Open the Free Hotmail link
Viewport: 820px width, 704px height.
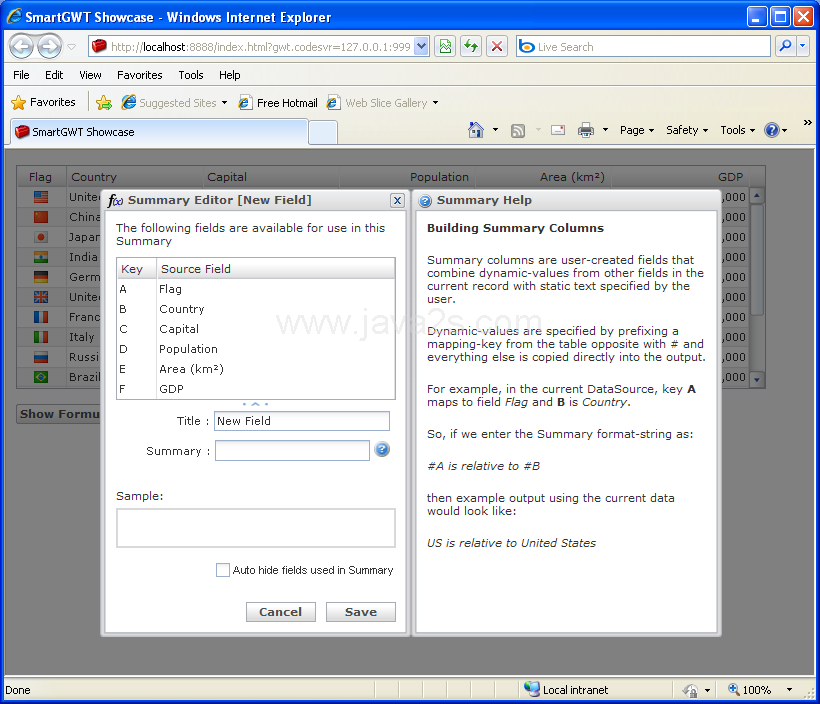coord(278,103)
